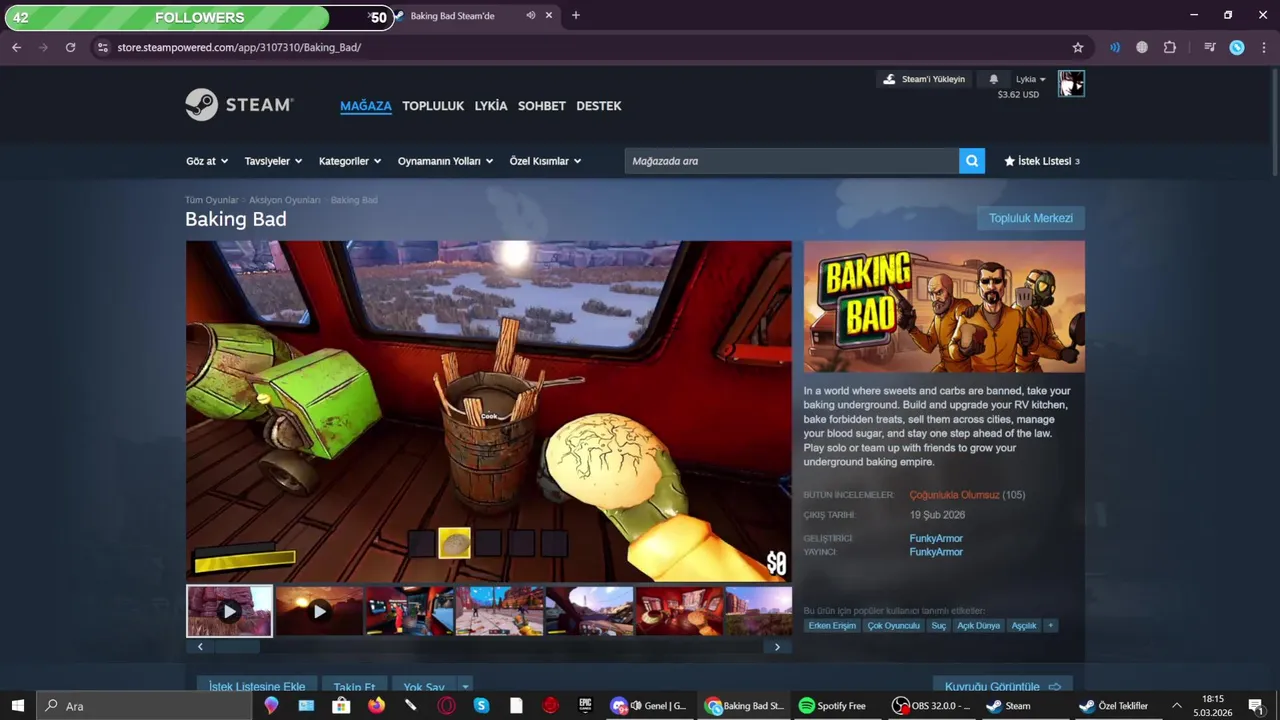This screenshot has height=720, width=1280.
Task: Open a new browser tab with plus
Action: tap(575, 15)
